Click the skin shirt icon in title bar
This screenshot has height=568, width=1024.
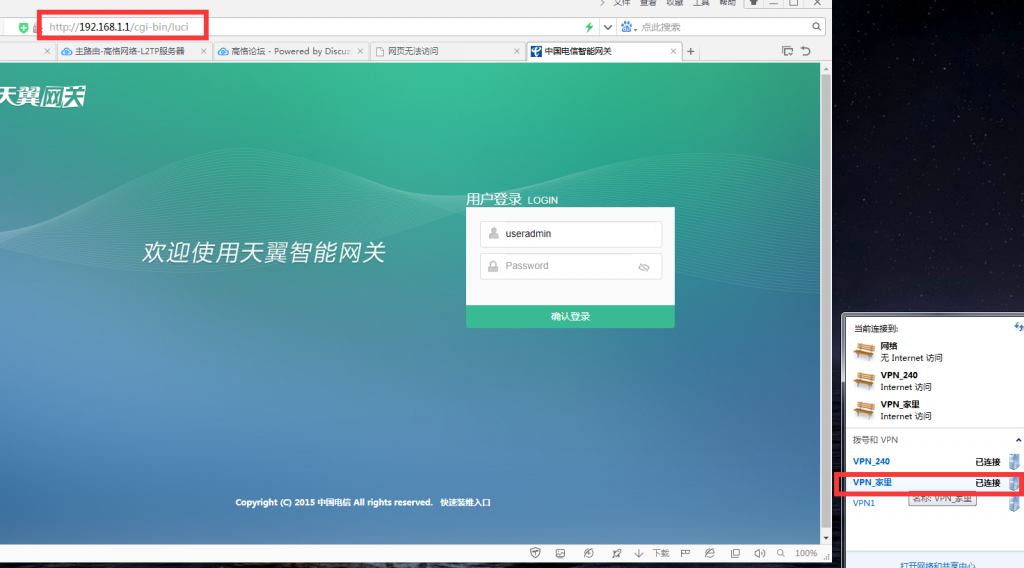[754, 3]
